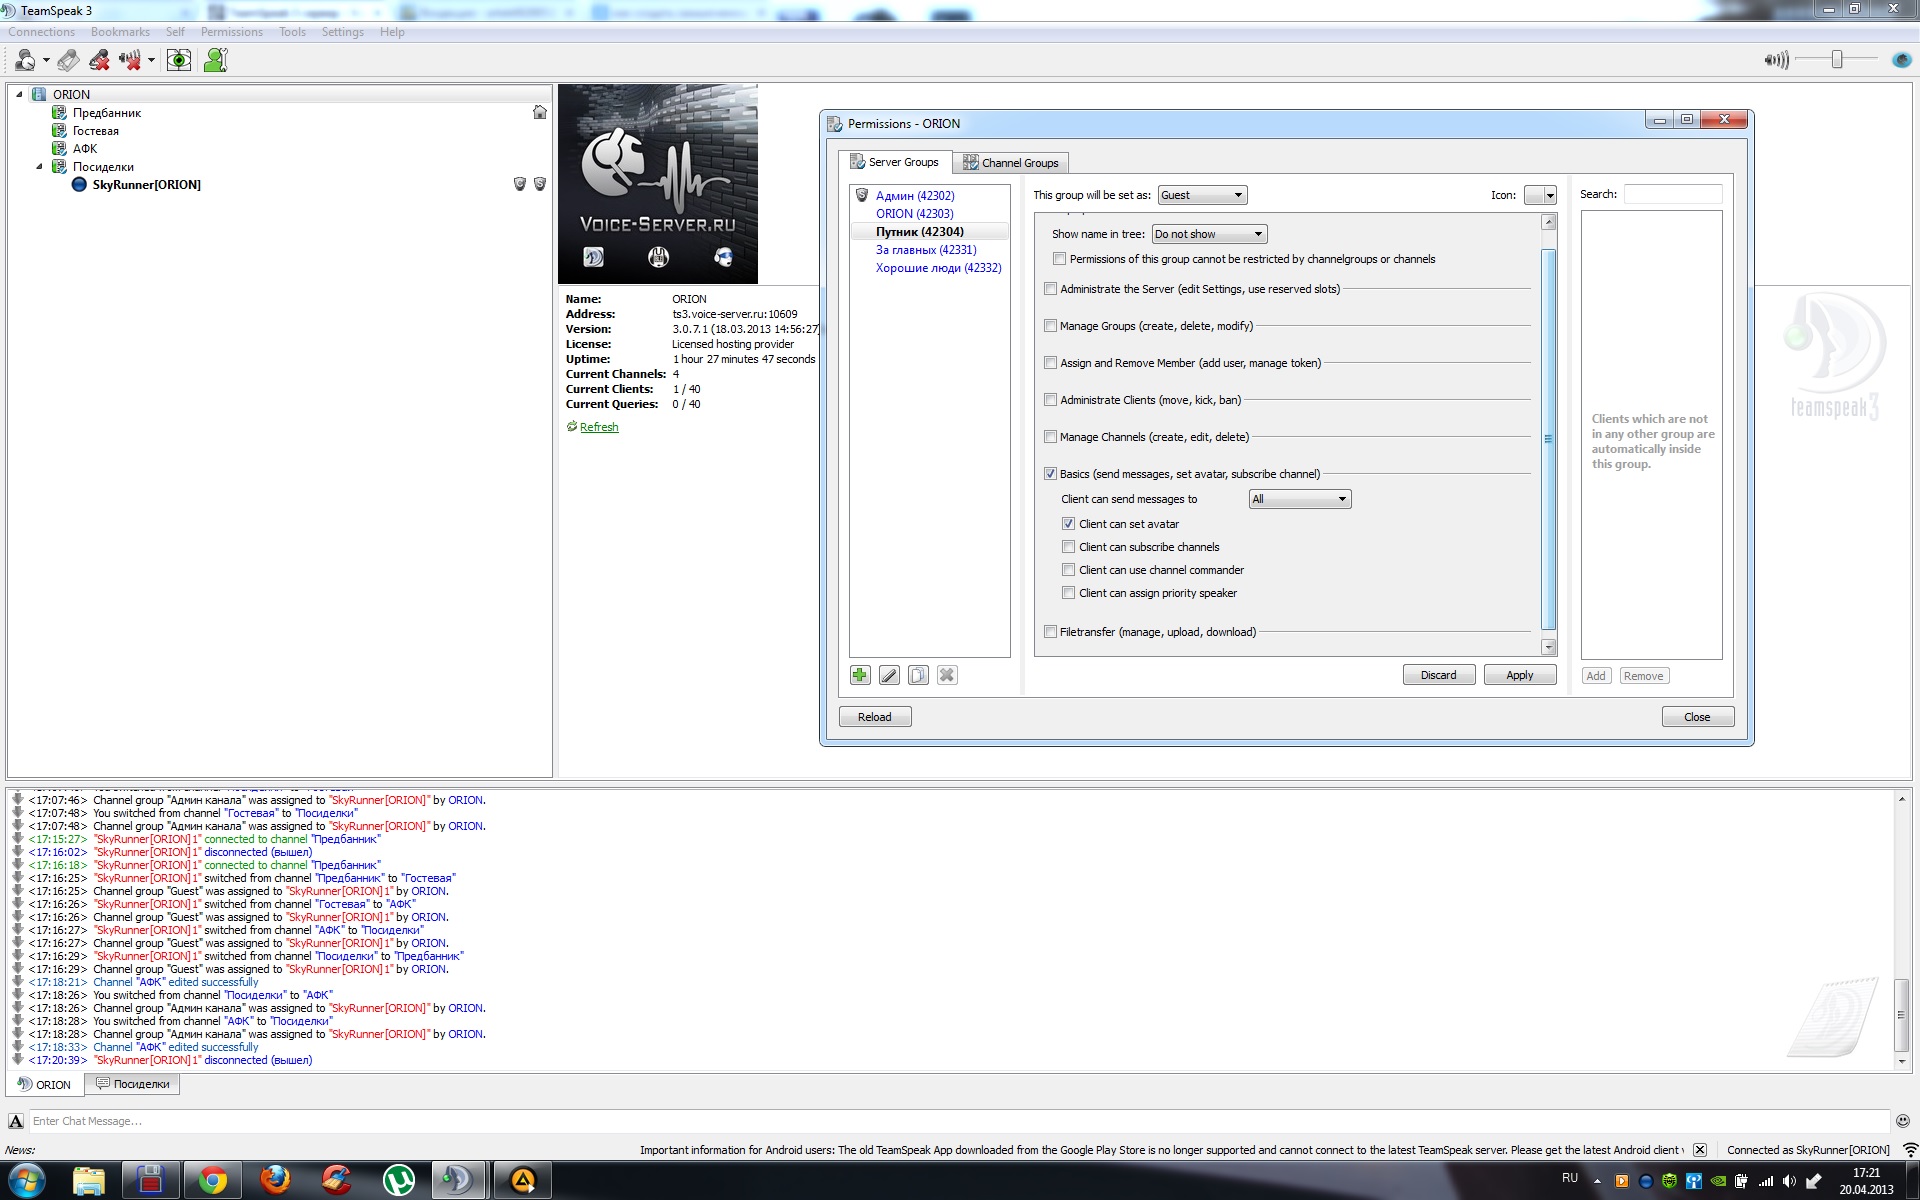Enable Manage Groups checkbox
The width and height of the screenshot is (1920, 1200).
[1050, 326]
